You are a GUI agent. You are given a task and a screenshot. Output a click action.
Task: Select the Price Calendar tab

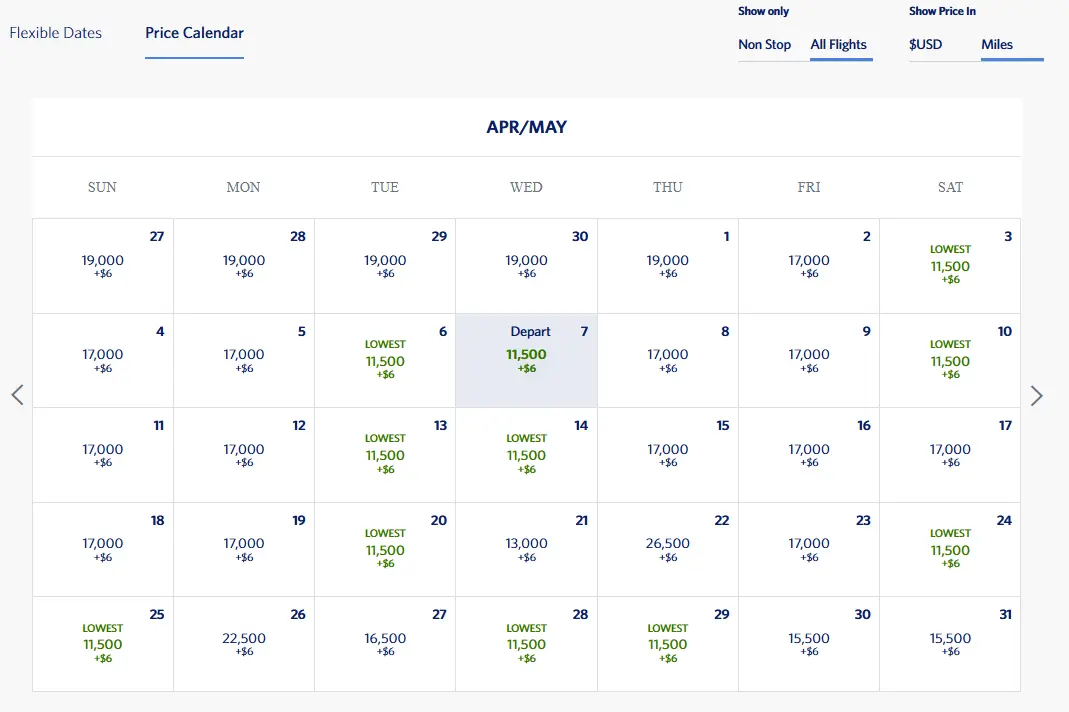pos(194,33)
